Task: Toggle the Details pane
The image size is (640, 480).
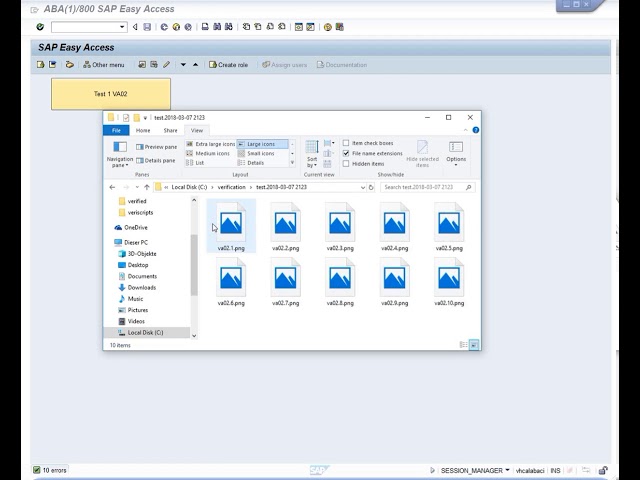Action: click(156, 160)
